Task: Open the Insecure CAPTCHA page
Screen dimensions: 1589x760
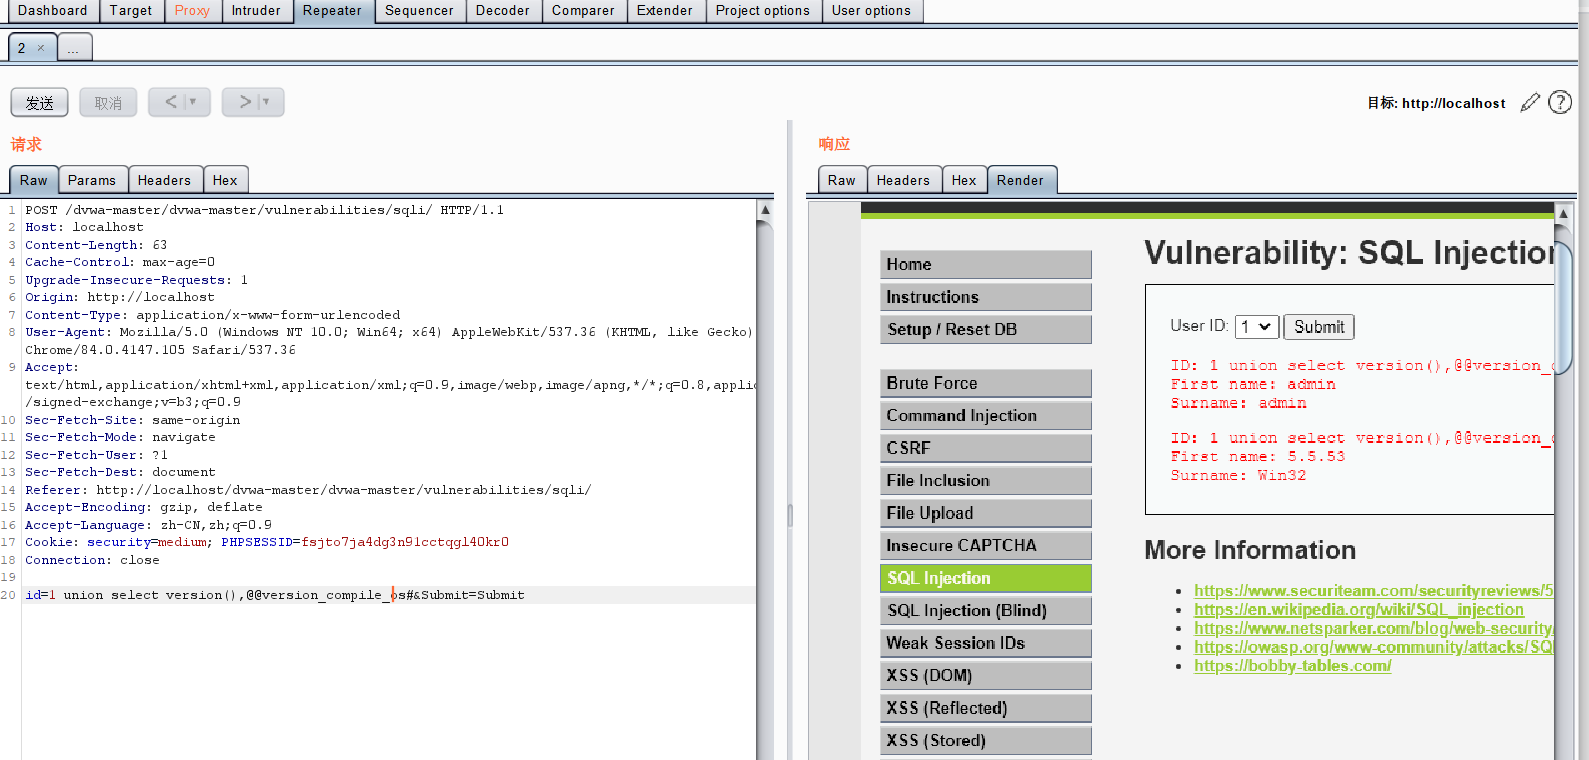Action: tap(986, 545)
